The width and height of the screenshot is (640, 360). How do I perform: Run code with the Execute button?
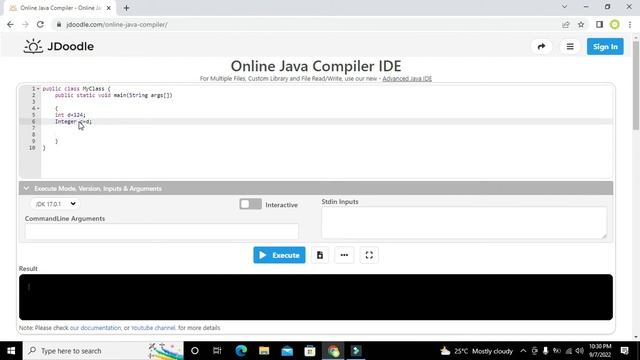point(279,255)
